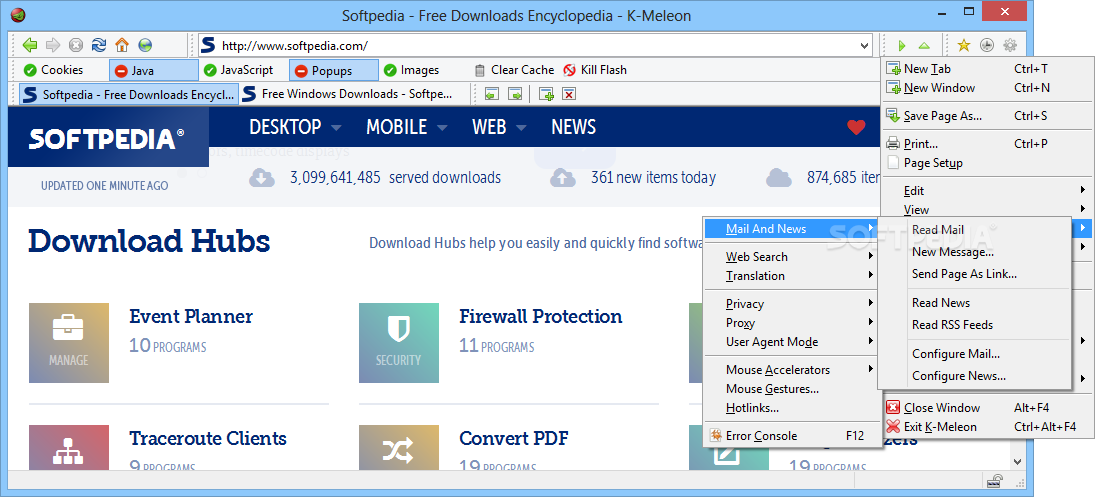Select Send Page As Link
Image resolution: width=1095 pixels, height=497 pixels.
[x=974, y=274]
